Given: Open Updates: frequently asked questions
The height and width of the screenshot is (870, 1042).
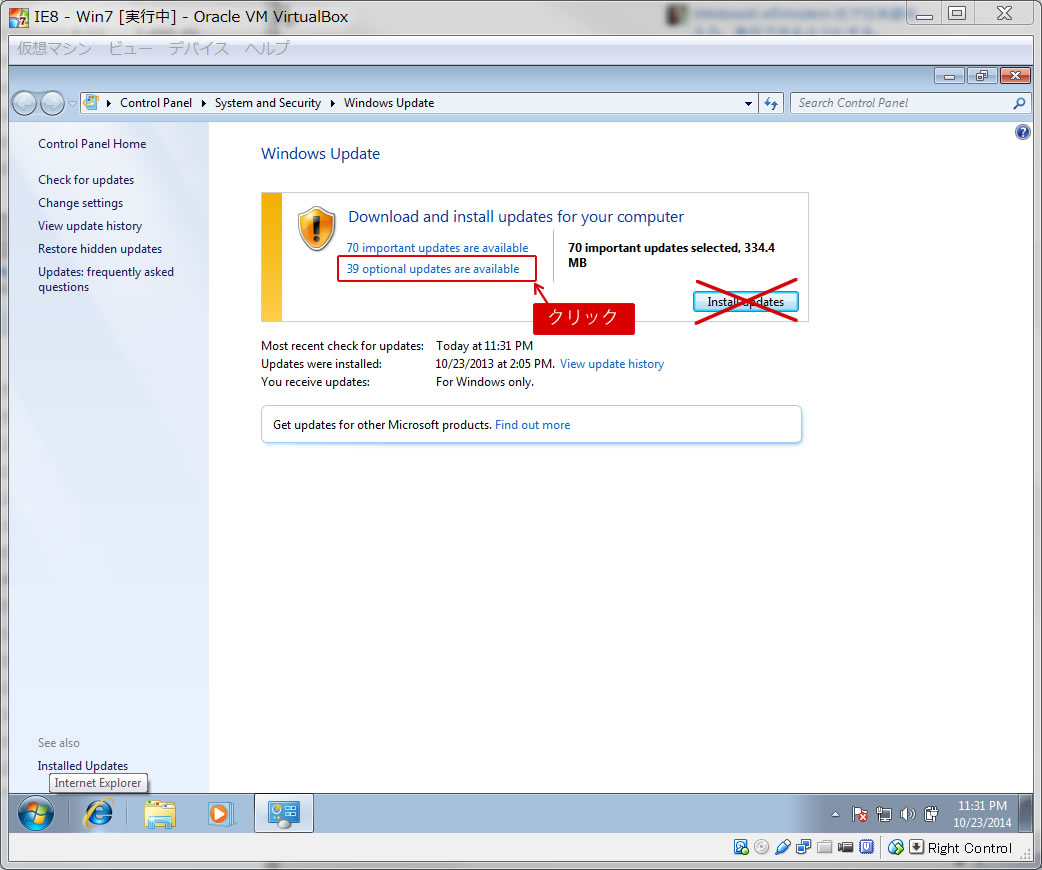Looking at the screenshot, I should point(106,279).
